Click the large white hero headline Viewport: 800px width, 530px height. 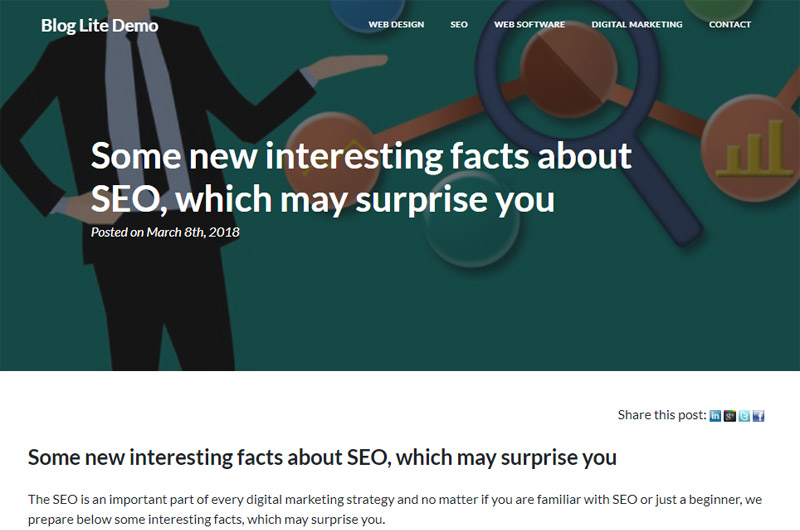[x=360, y=177]
